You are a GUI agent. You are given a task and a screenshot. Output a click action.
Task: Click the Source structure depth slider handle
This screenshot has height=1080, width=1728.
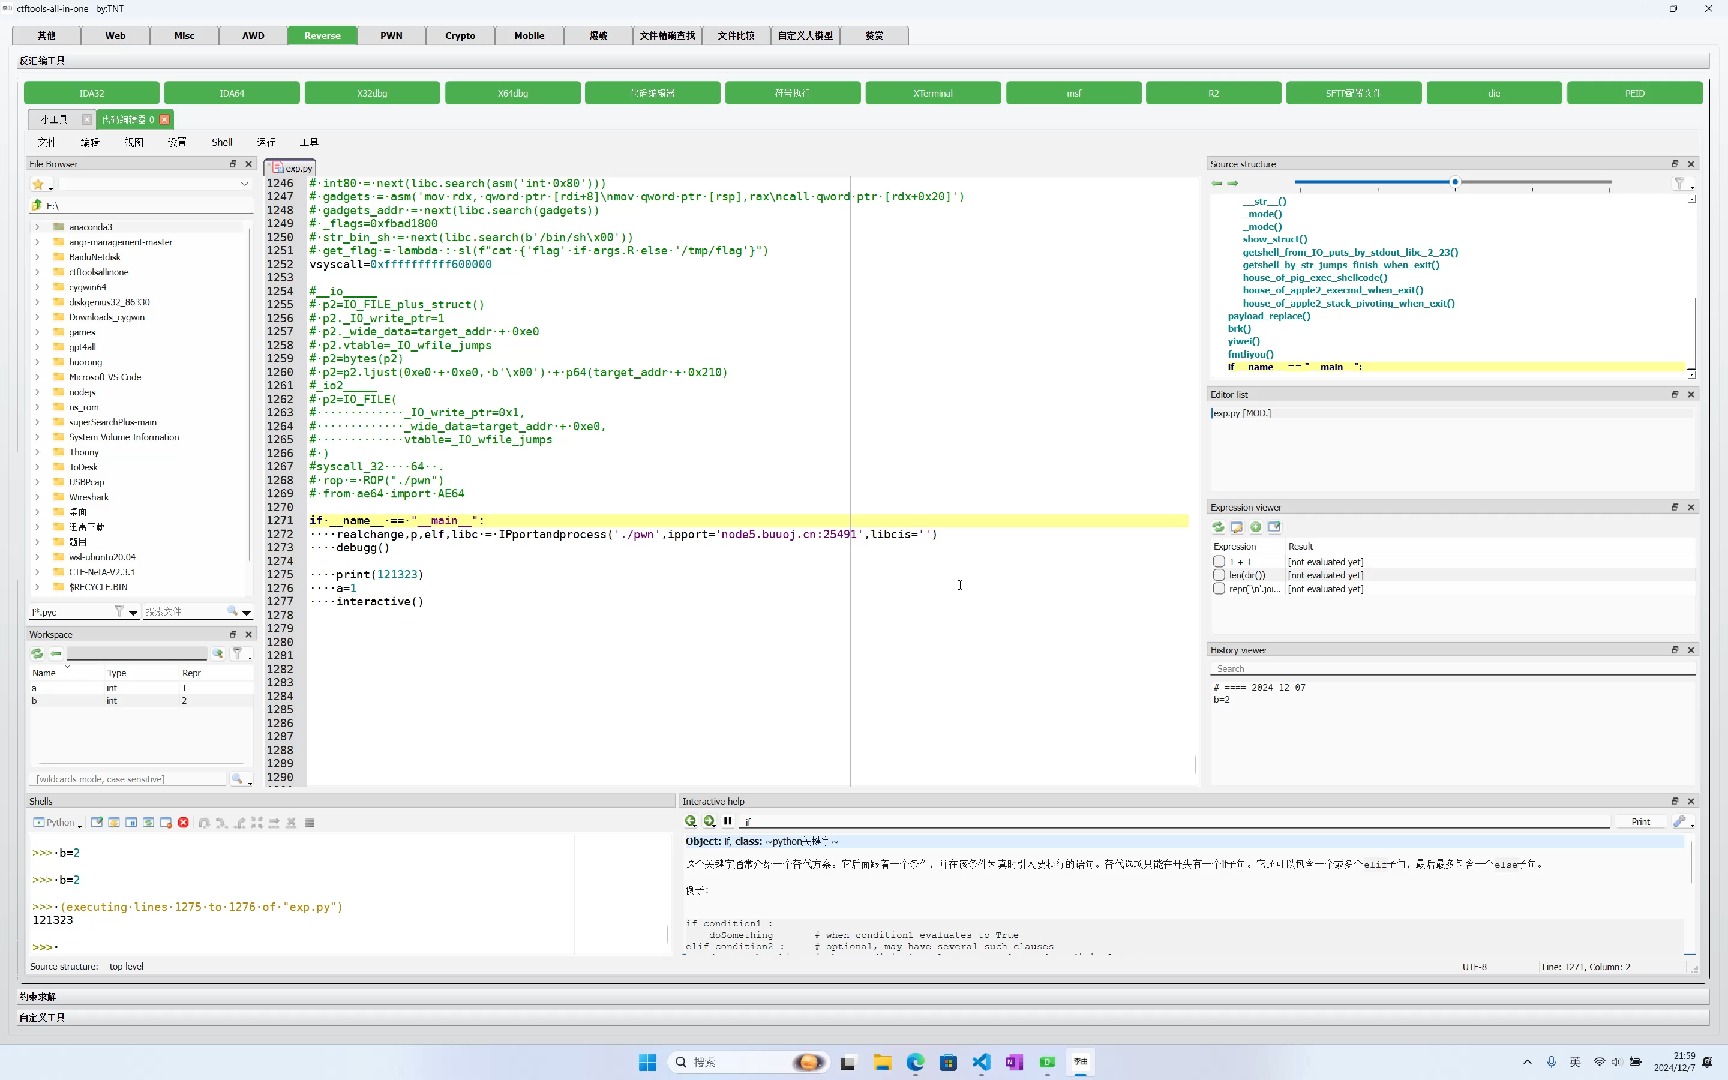(x=1455, y=182)
